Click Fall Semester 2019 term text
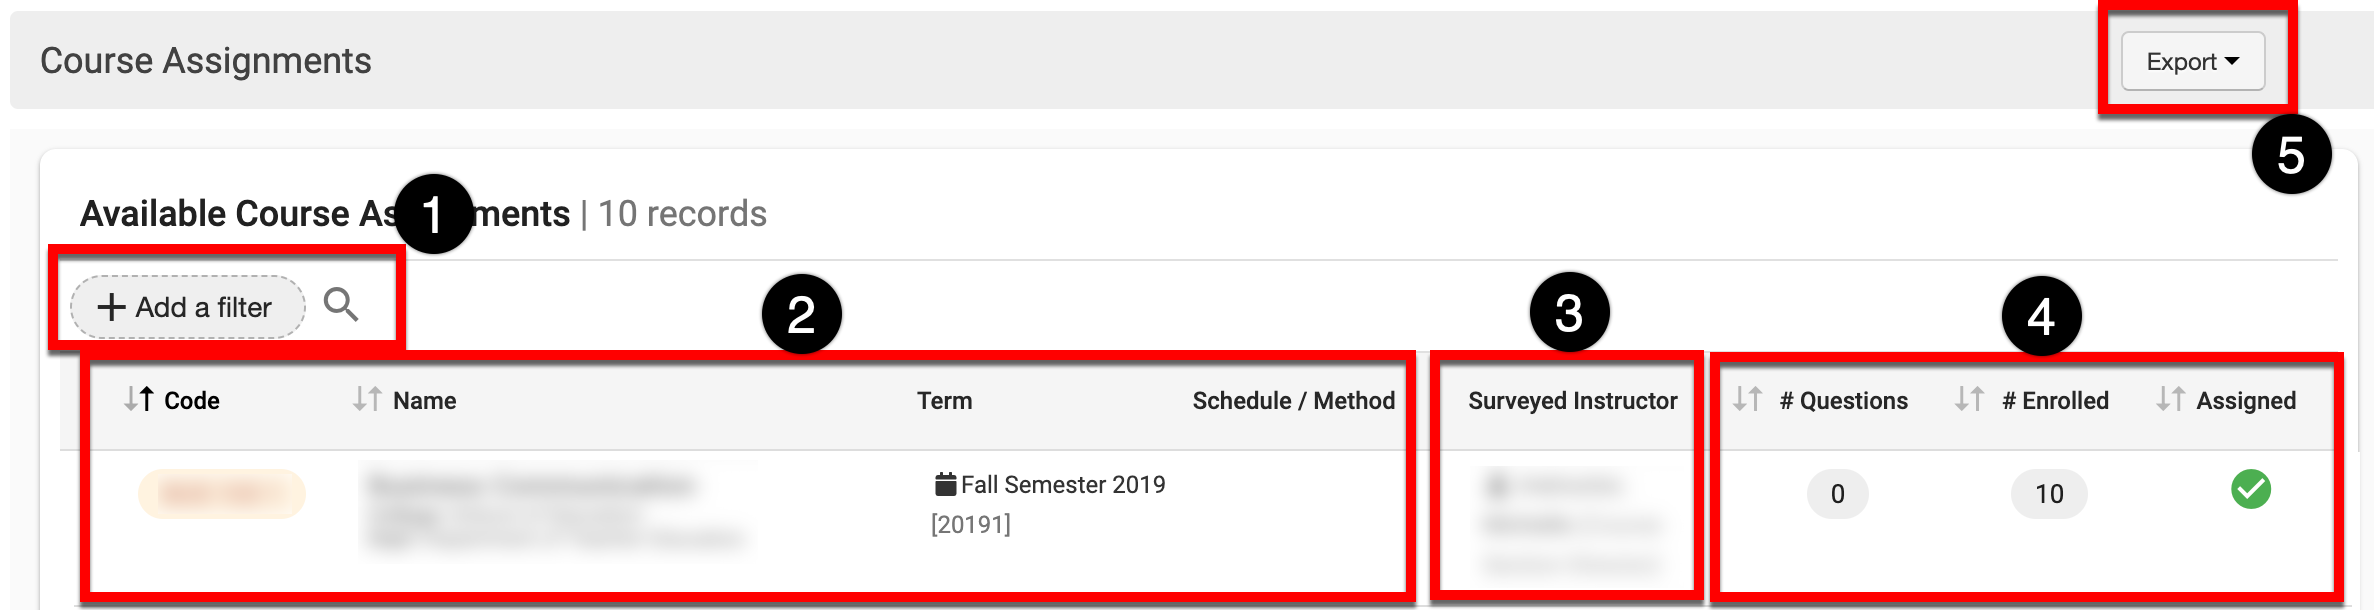Screen dimensions: 2374x610 pyautogui.click(x=1063, y=485)
